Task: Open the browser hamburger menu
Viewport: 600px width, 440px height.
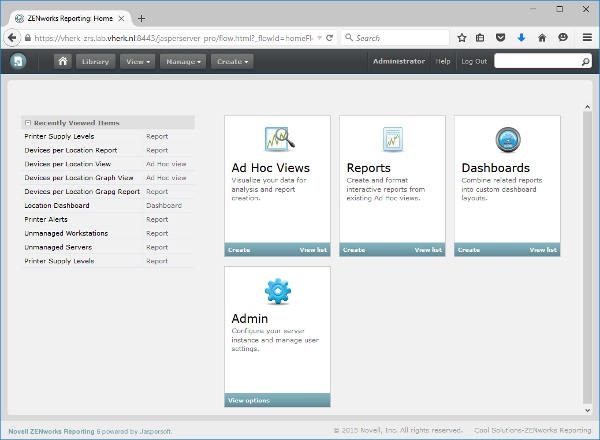Action: [587, 37]
